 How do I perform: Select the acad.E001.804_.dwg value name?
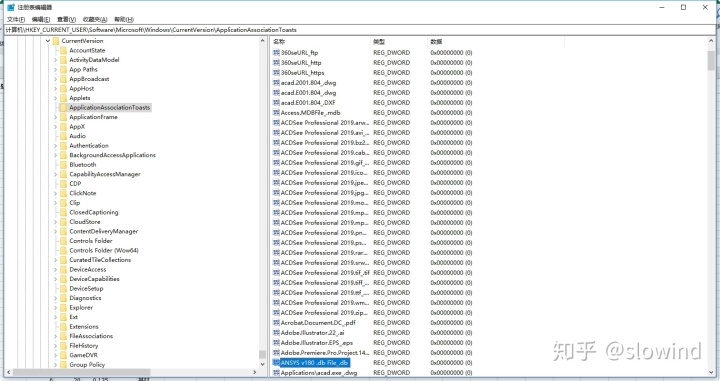tap(308, 93)
